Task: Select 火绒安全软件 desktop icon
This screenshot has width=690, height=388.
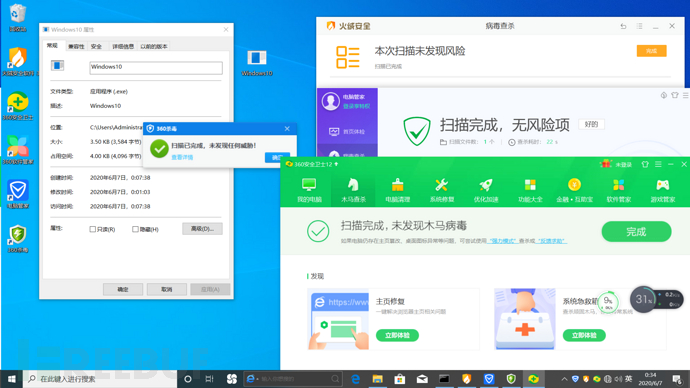Action: pyautogui.click(x=18, y=62)
